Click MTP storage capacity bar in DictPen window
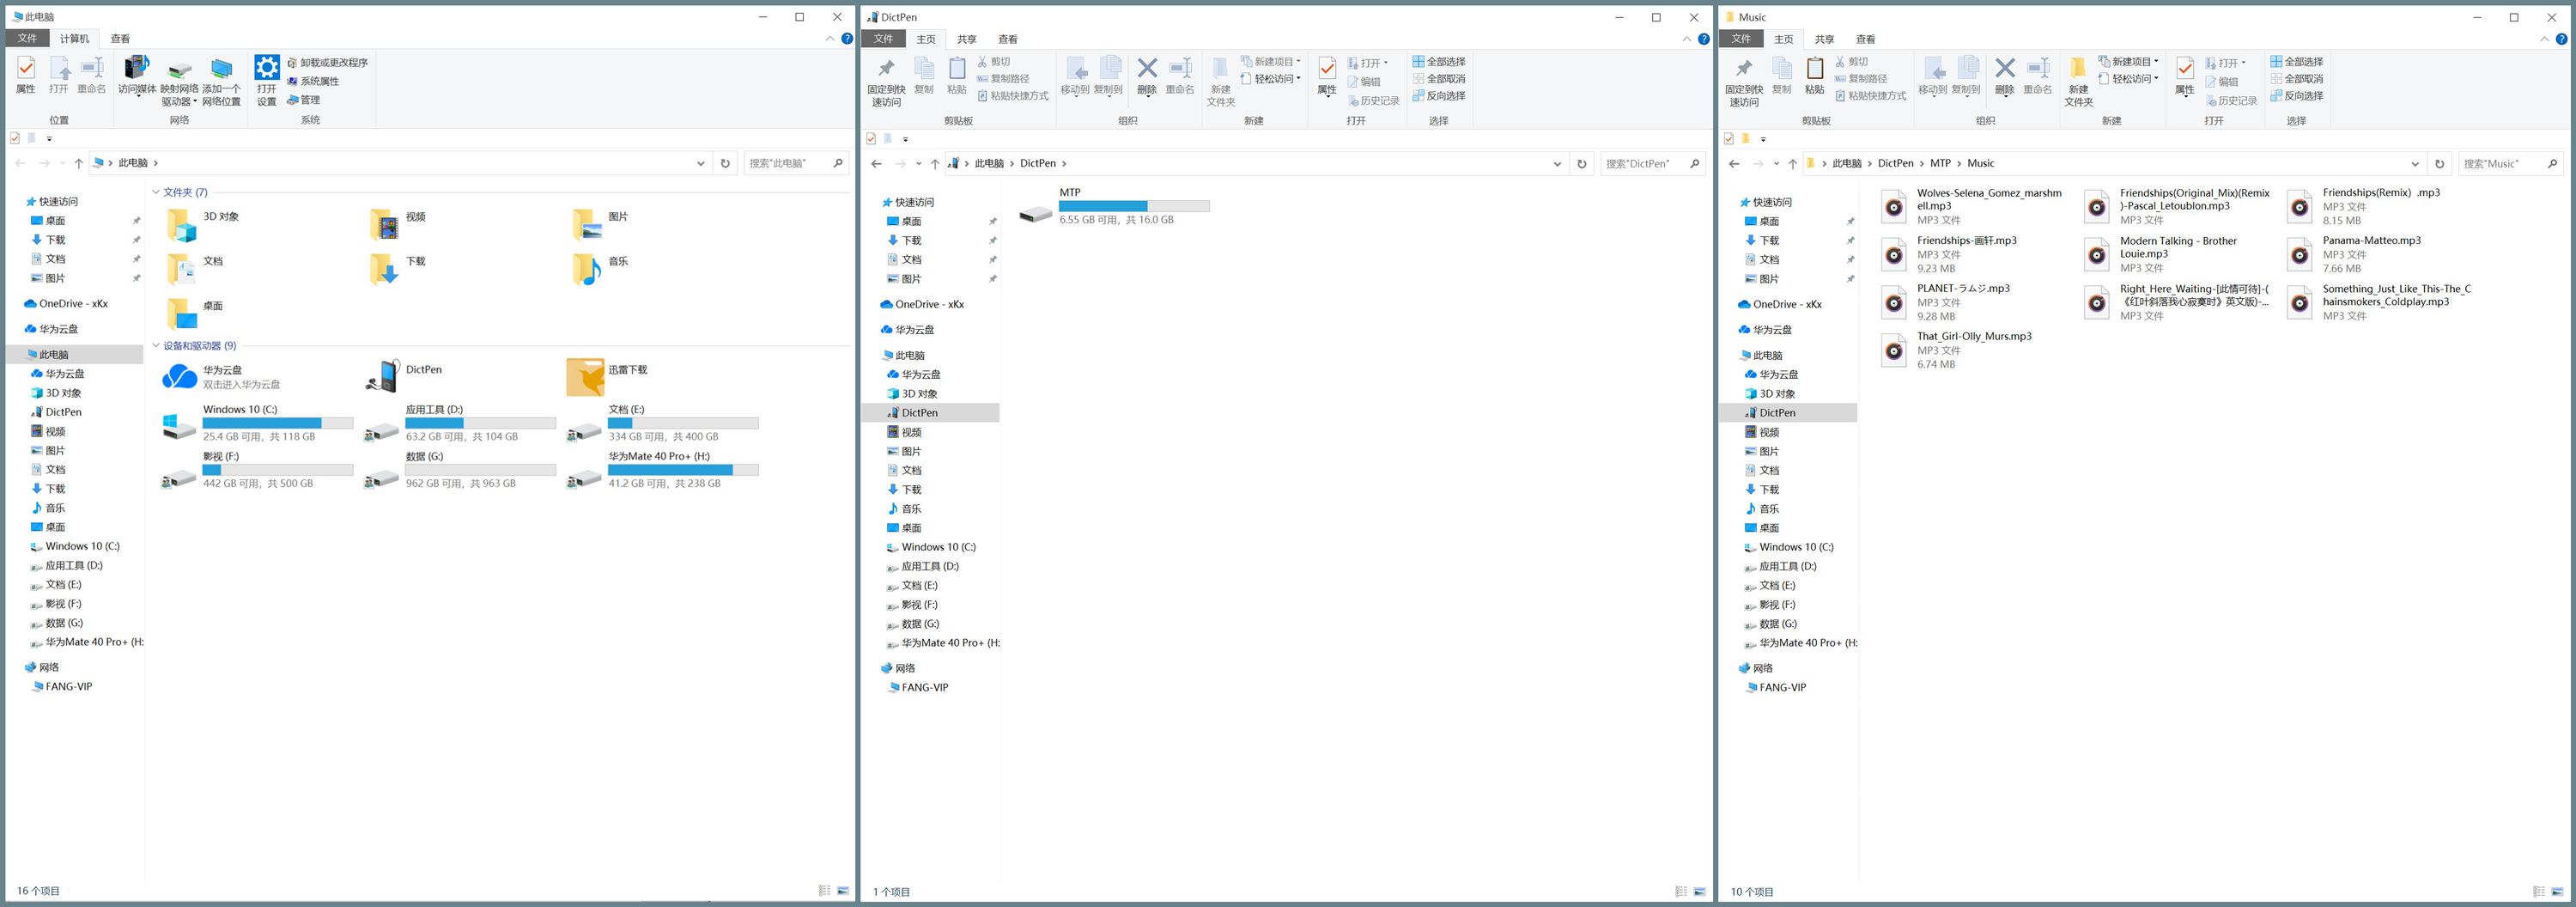The image size is (2576, 907). pyautogui.click(x=1134, y=206)
